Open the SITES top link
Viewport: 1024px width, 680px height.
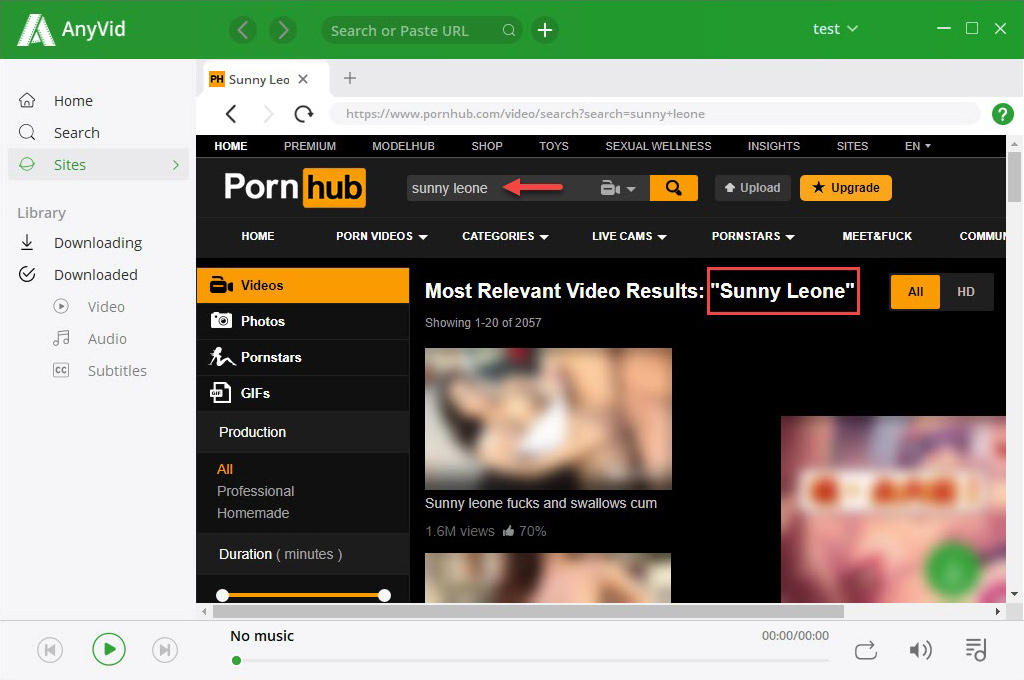click(852, 146)
